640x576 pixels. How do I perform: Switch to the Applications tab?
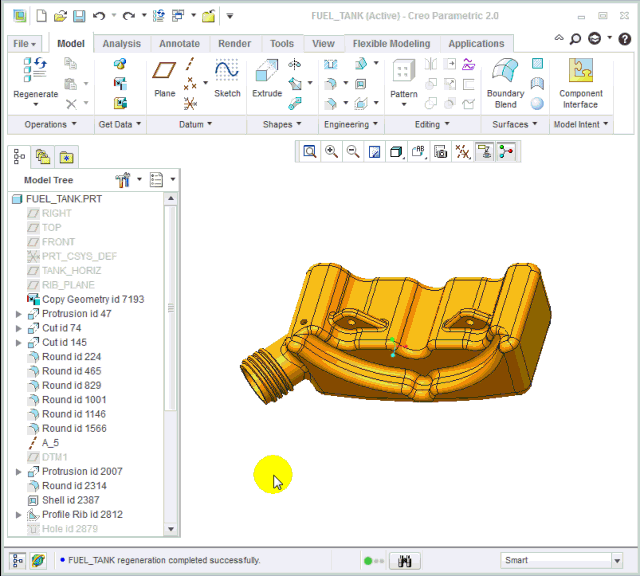[476, 44]
